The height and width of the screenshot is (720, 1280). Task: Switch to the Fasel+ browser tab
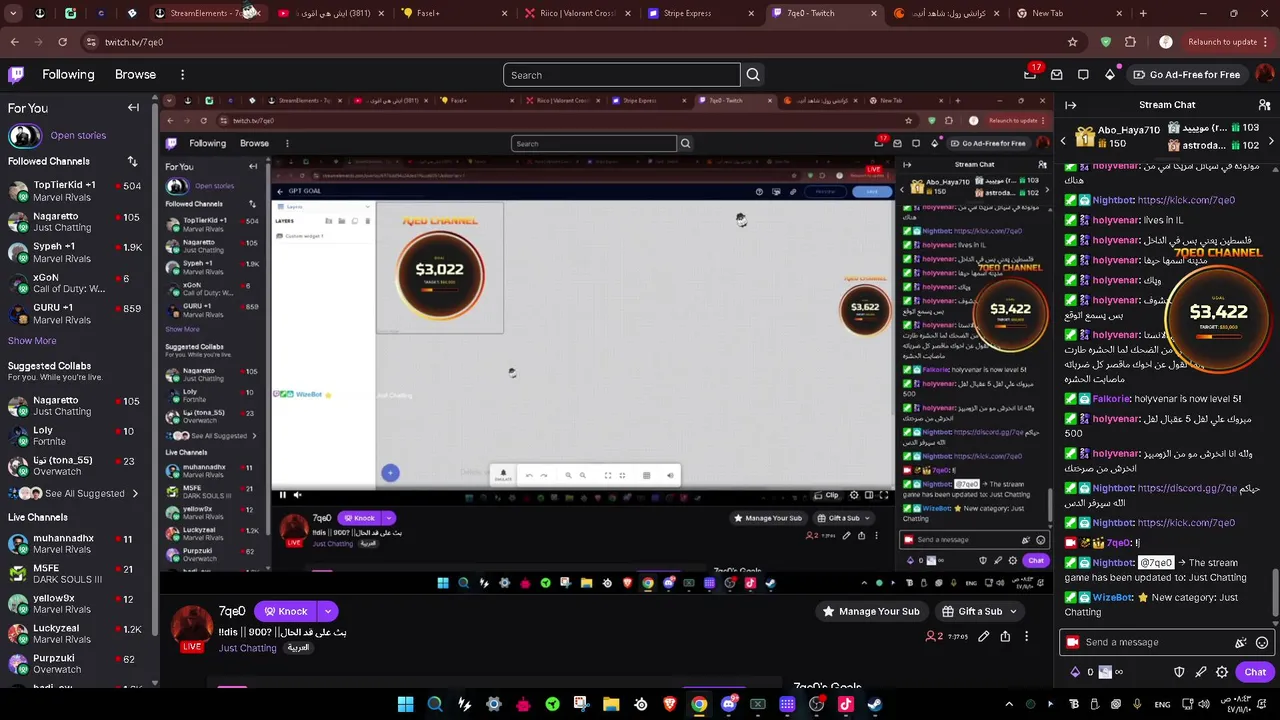pos(453,13)
